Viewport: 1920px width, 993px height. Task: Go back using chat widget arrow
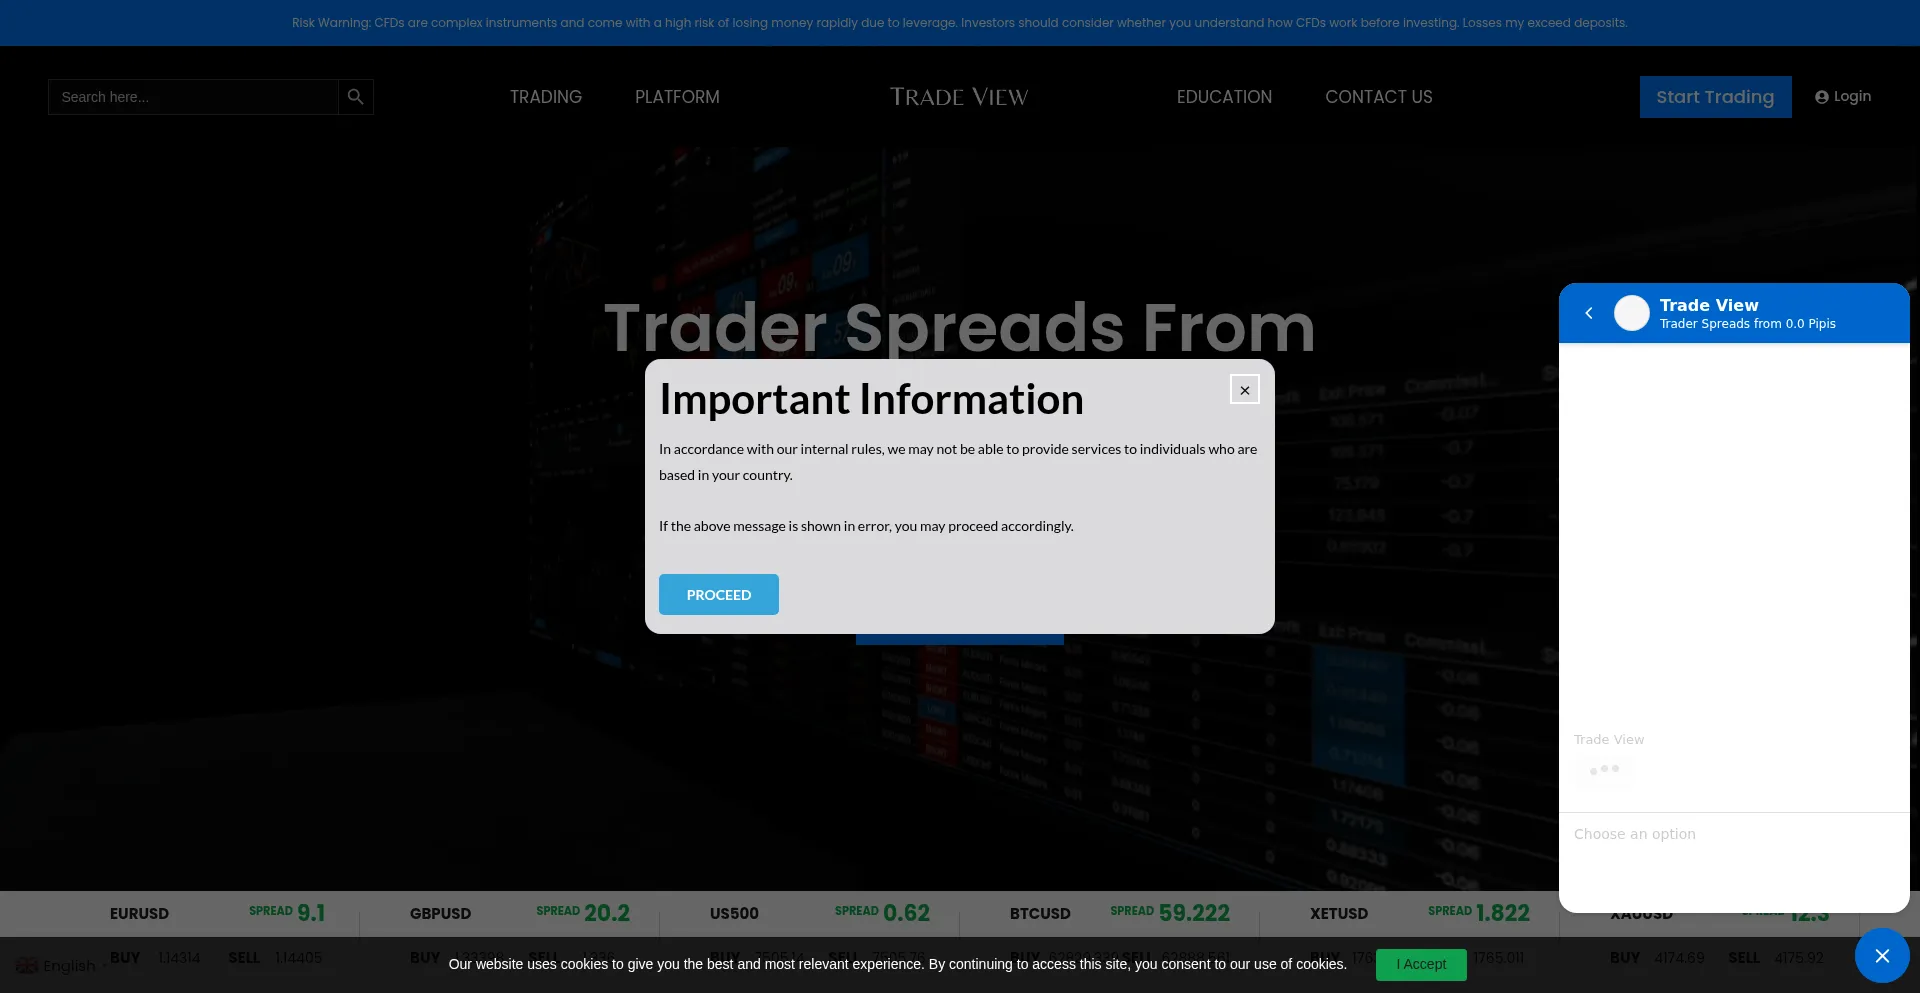(1589, 314)
